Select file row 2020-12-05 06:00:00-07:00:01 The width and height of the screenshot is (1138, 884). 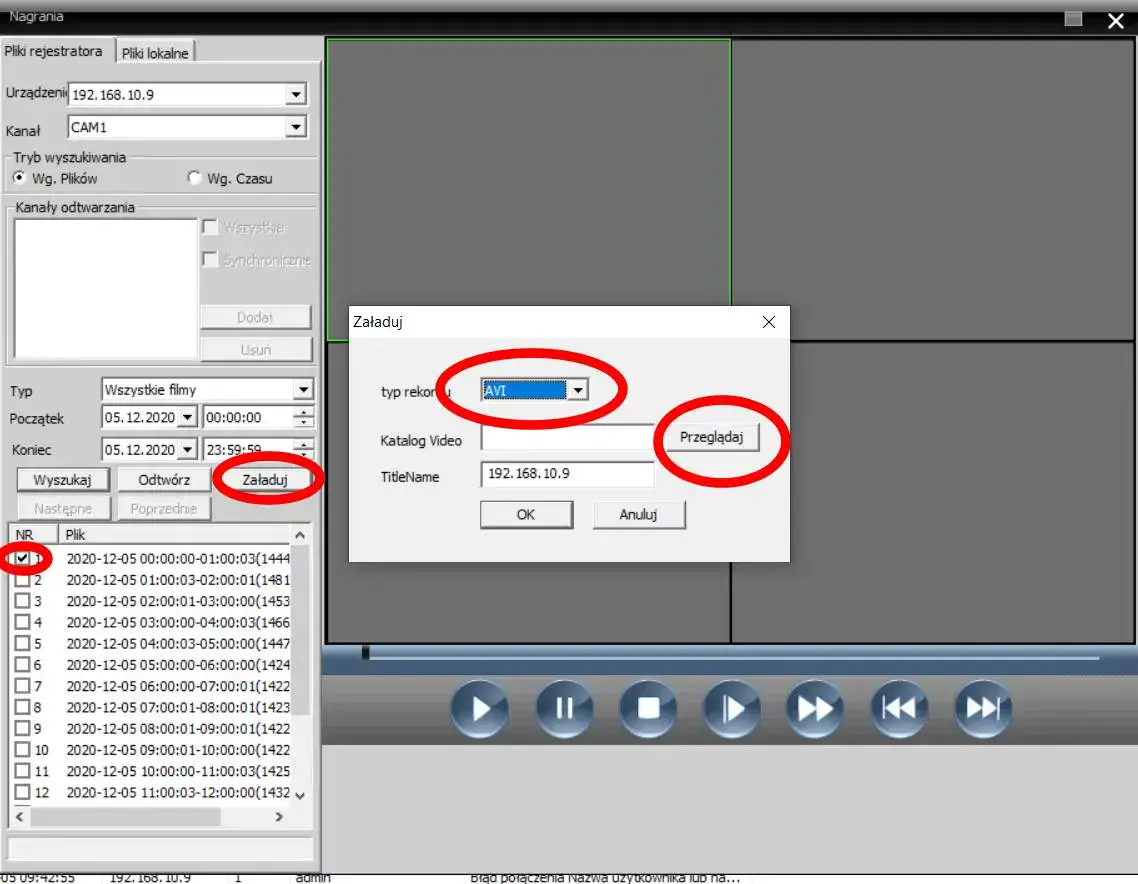pos(178,686)
